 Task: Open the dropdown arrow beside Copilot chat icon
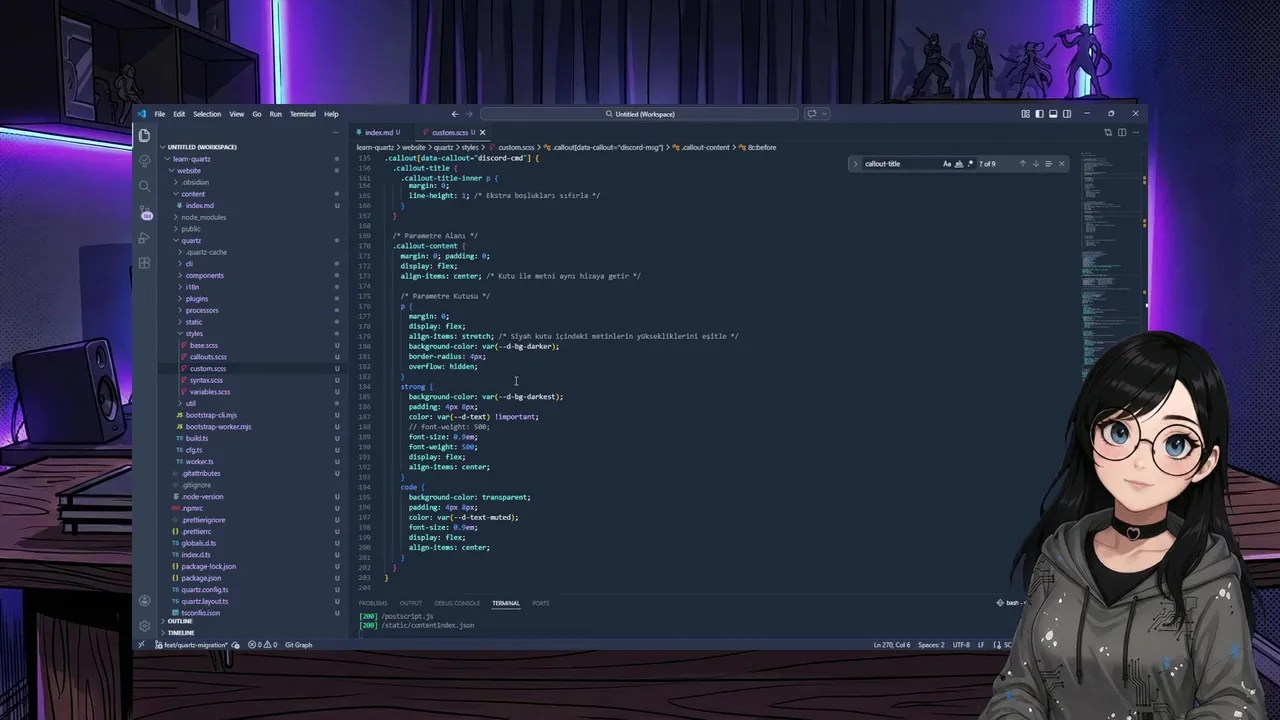824,114
